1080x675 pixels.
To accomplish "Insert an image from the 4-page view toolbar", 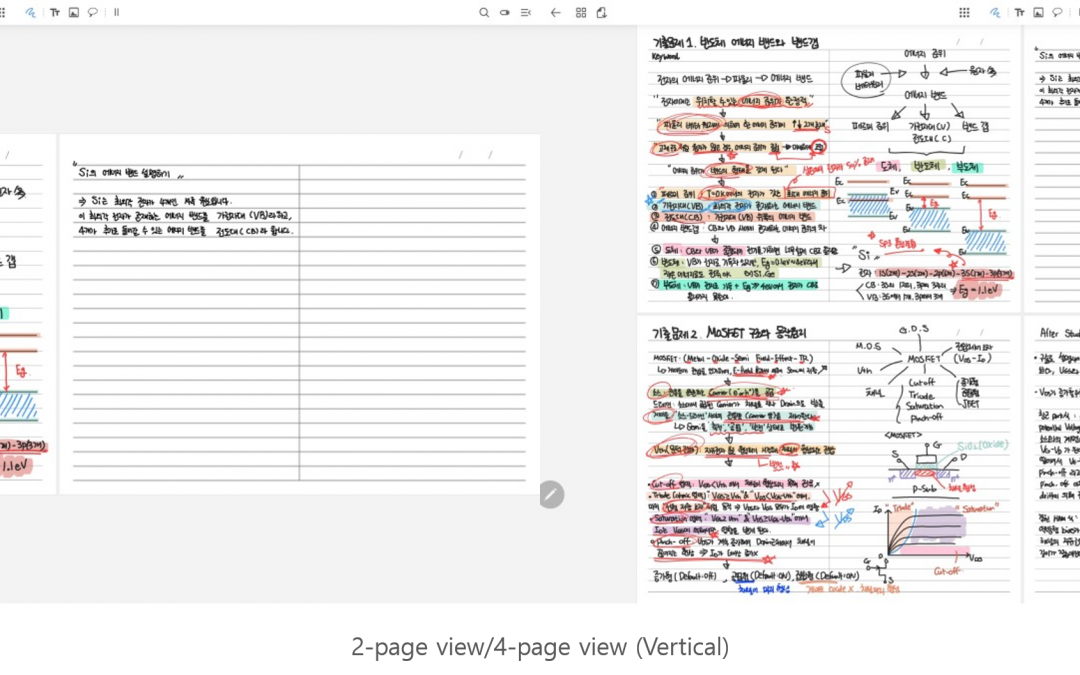I will point(1038,12).
